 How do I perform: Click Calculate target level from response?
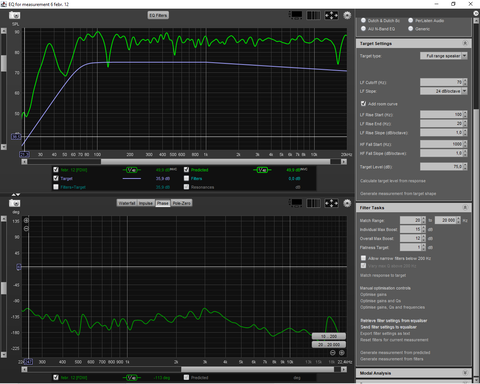393,181
